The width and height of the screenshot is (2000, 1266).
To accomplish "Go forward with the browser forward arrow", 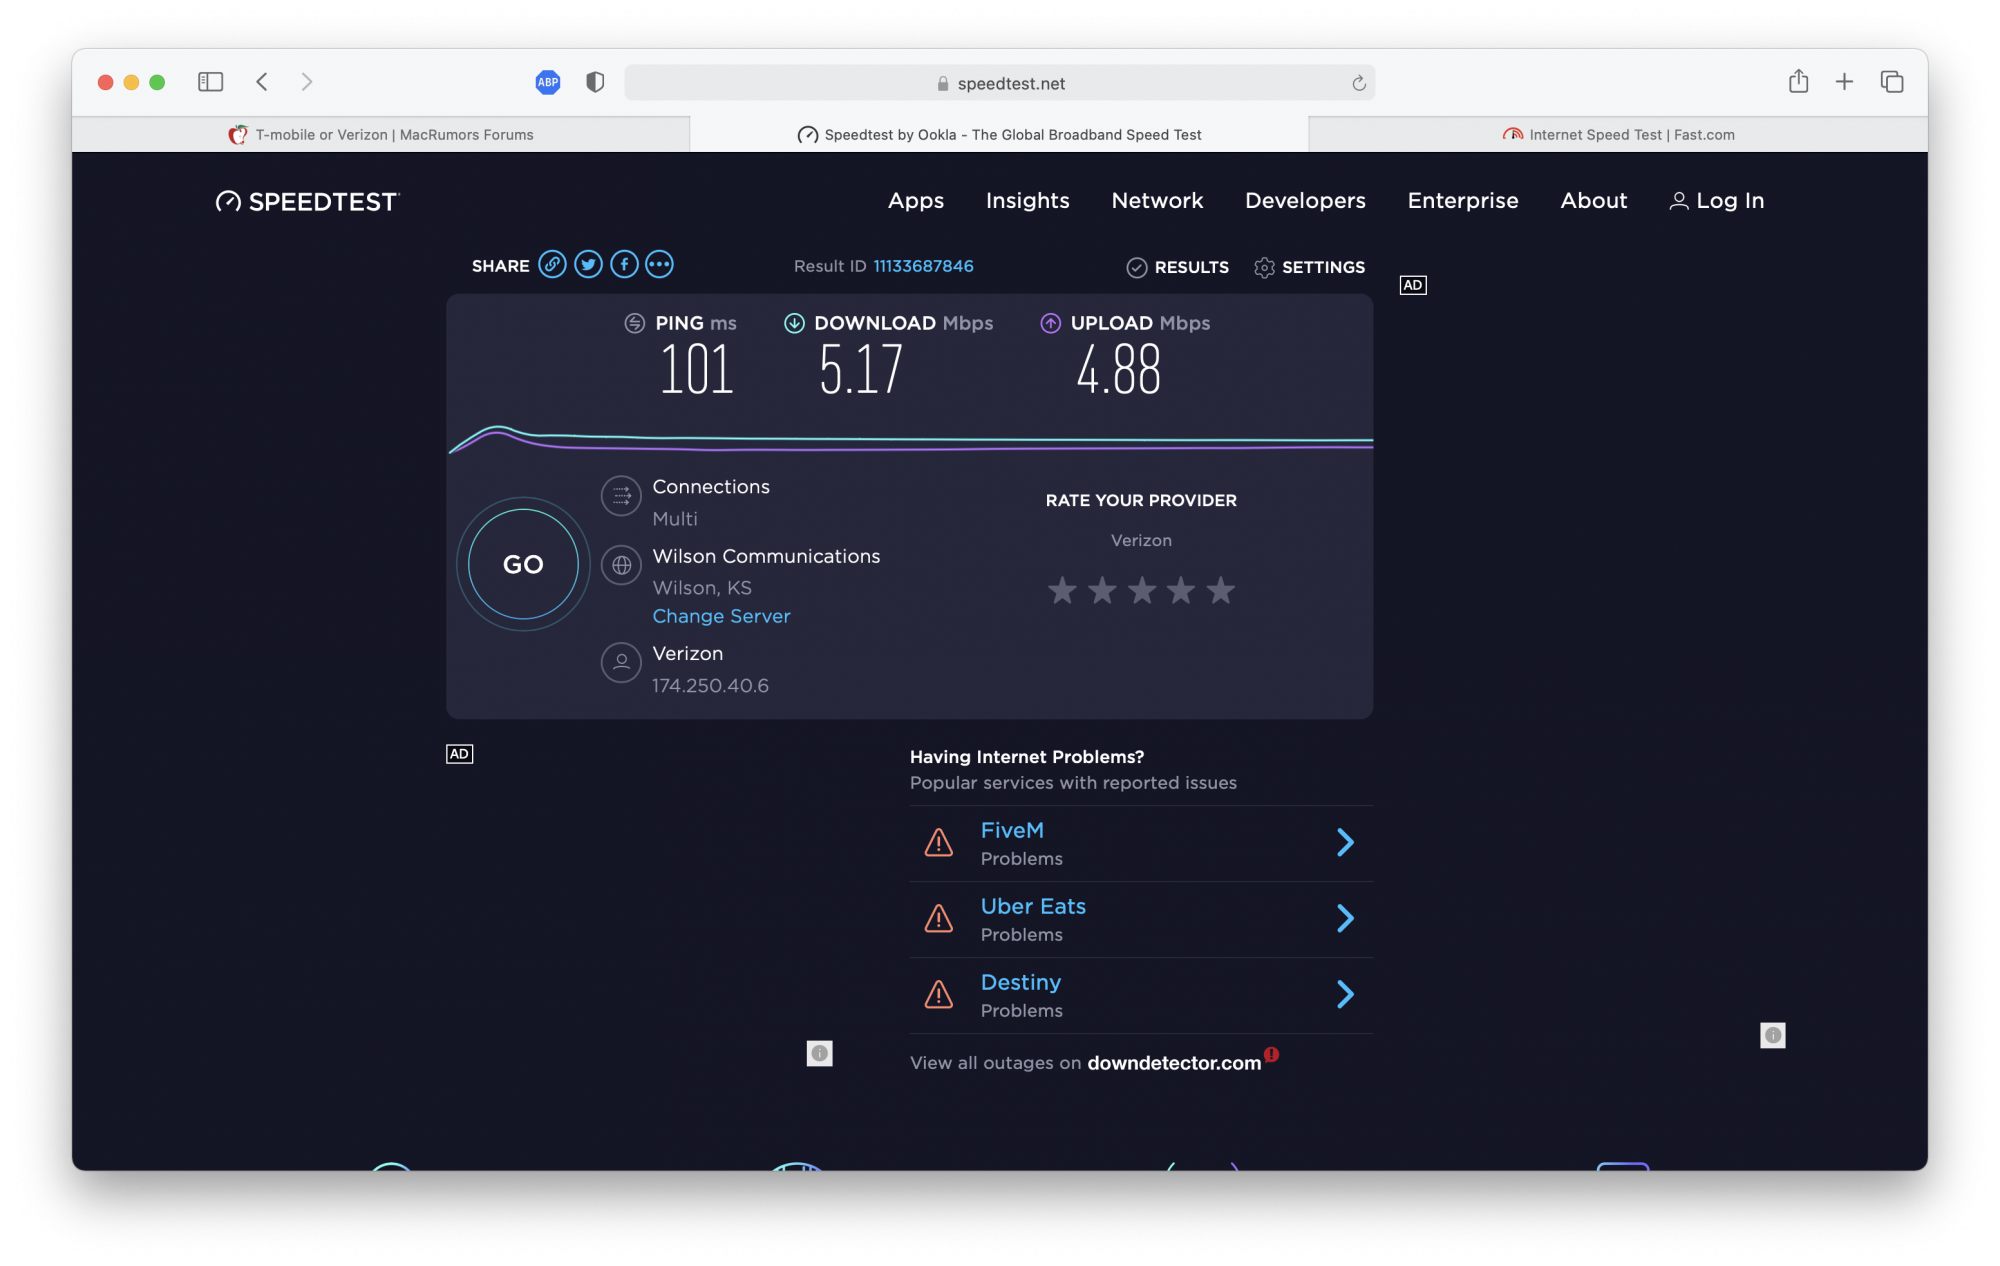I will click(x=307, y=82).
